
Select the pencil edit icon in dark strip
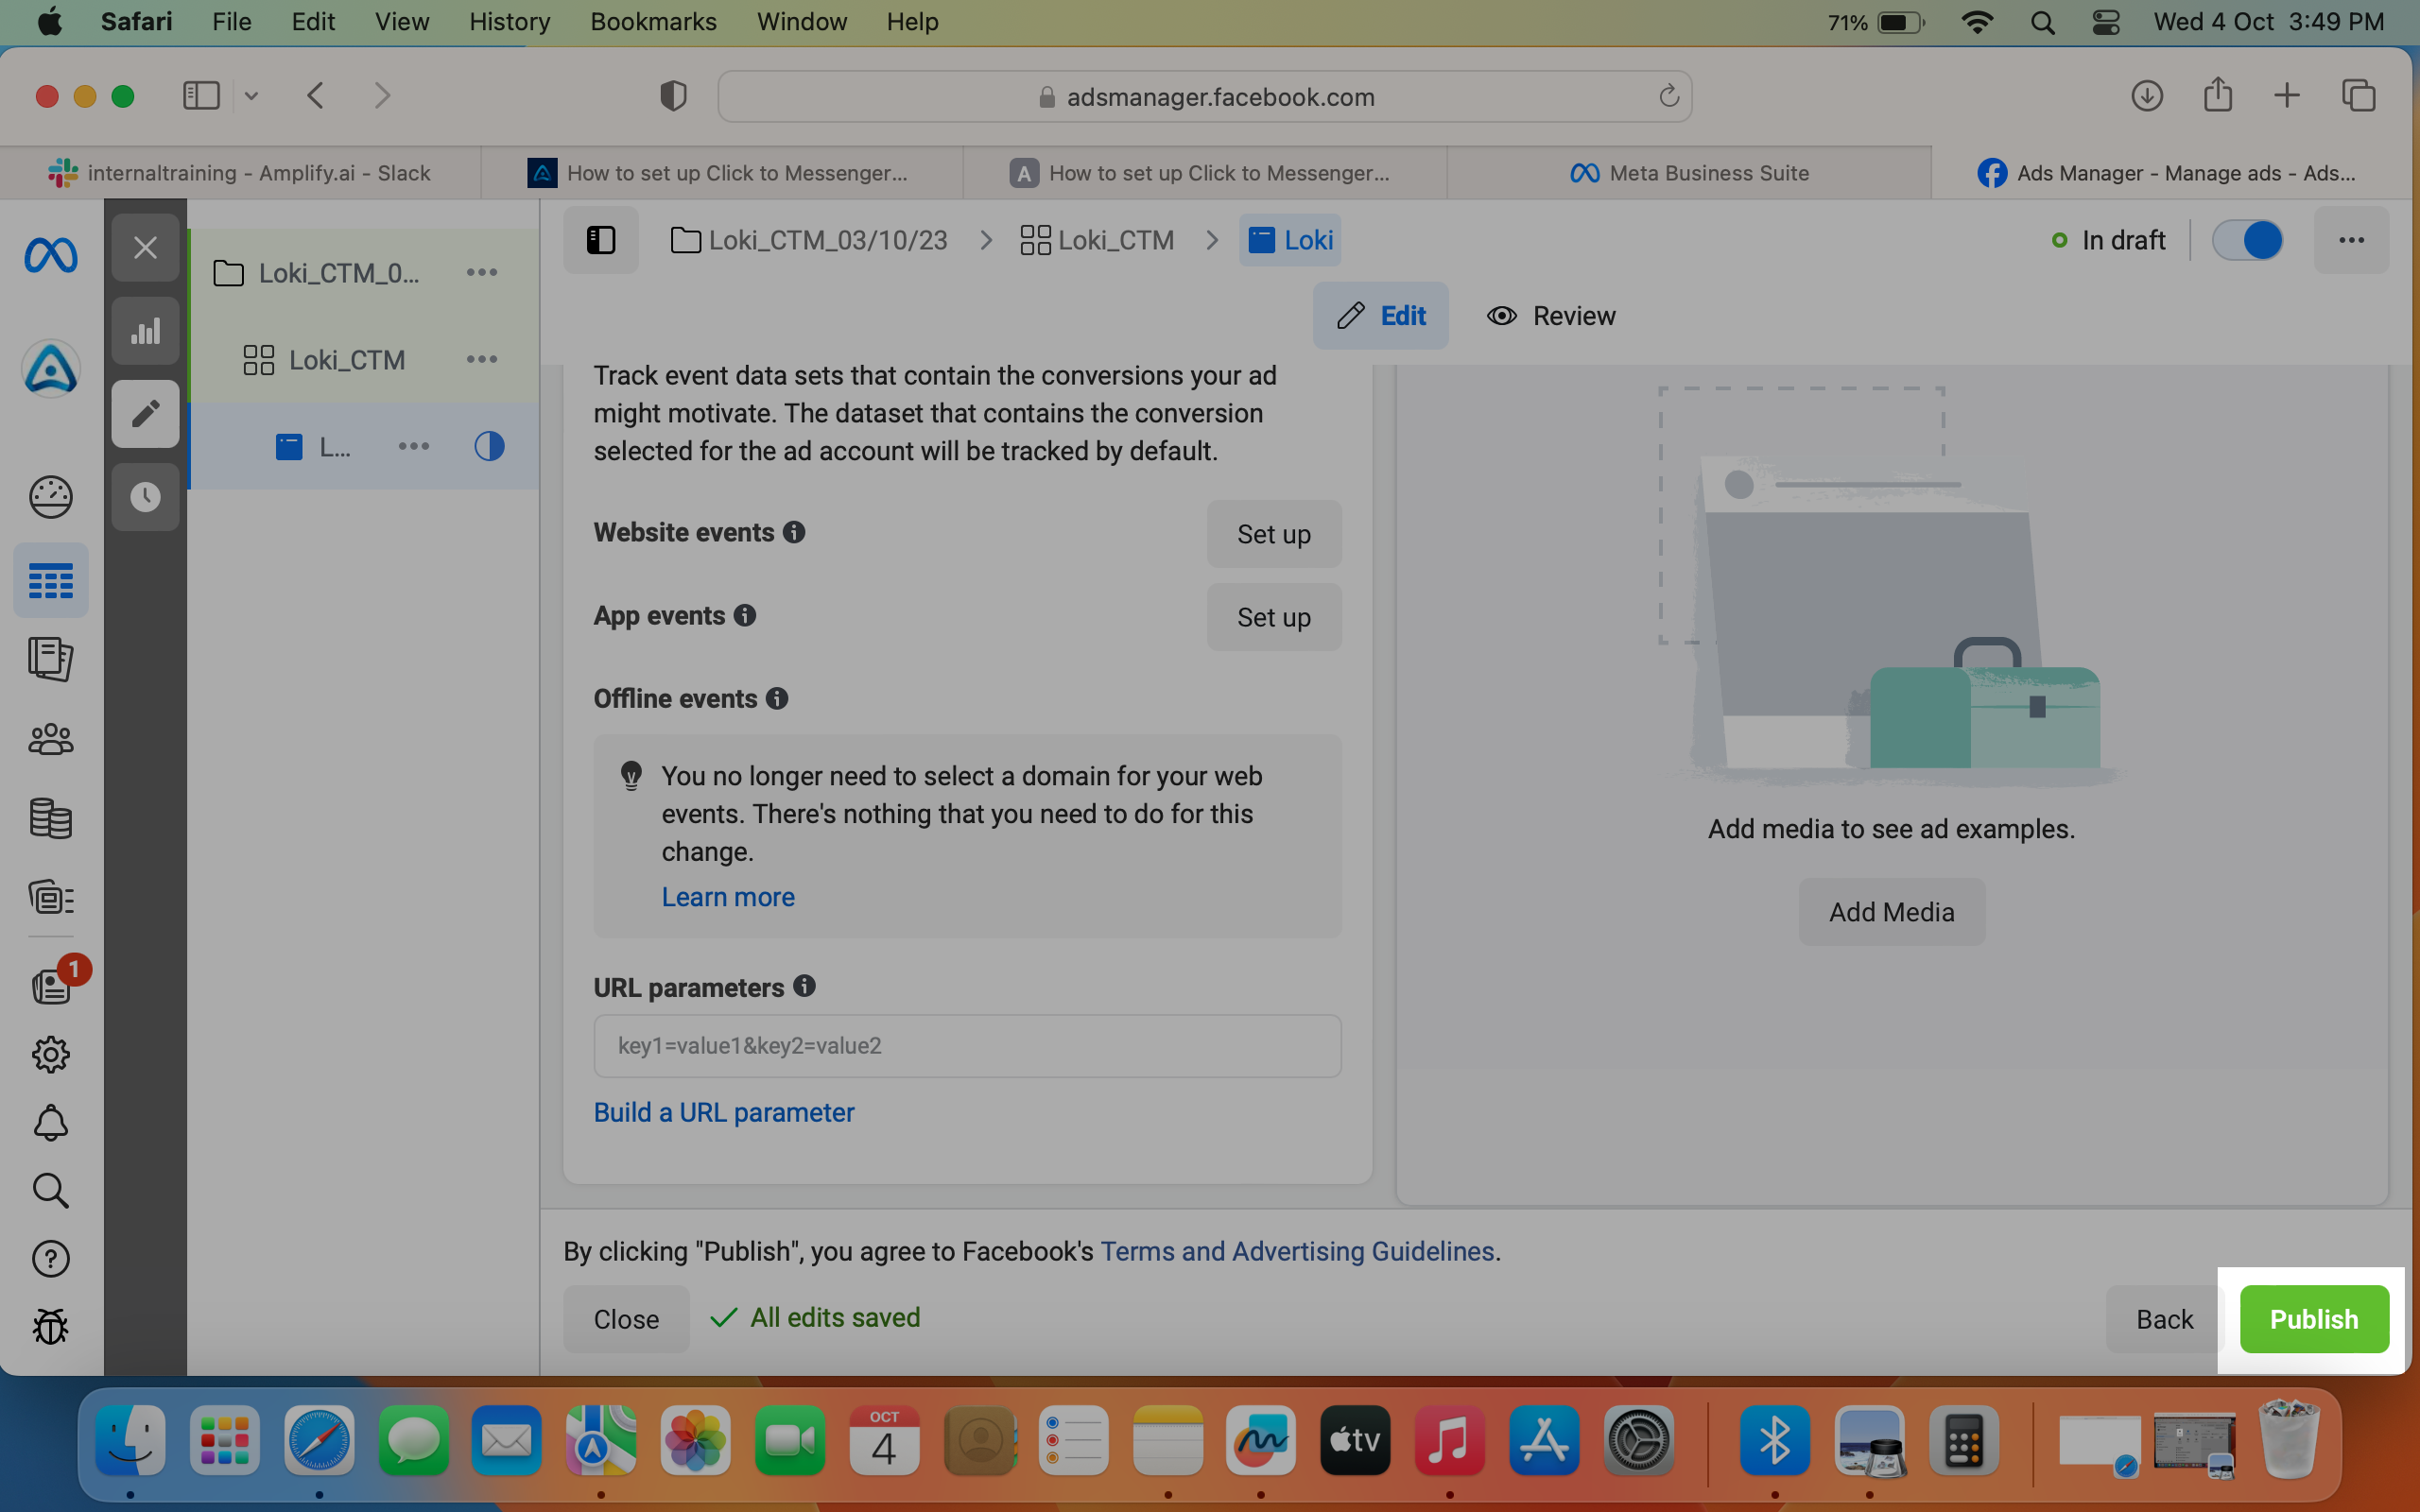[146, 414]
